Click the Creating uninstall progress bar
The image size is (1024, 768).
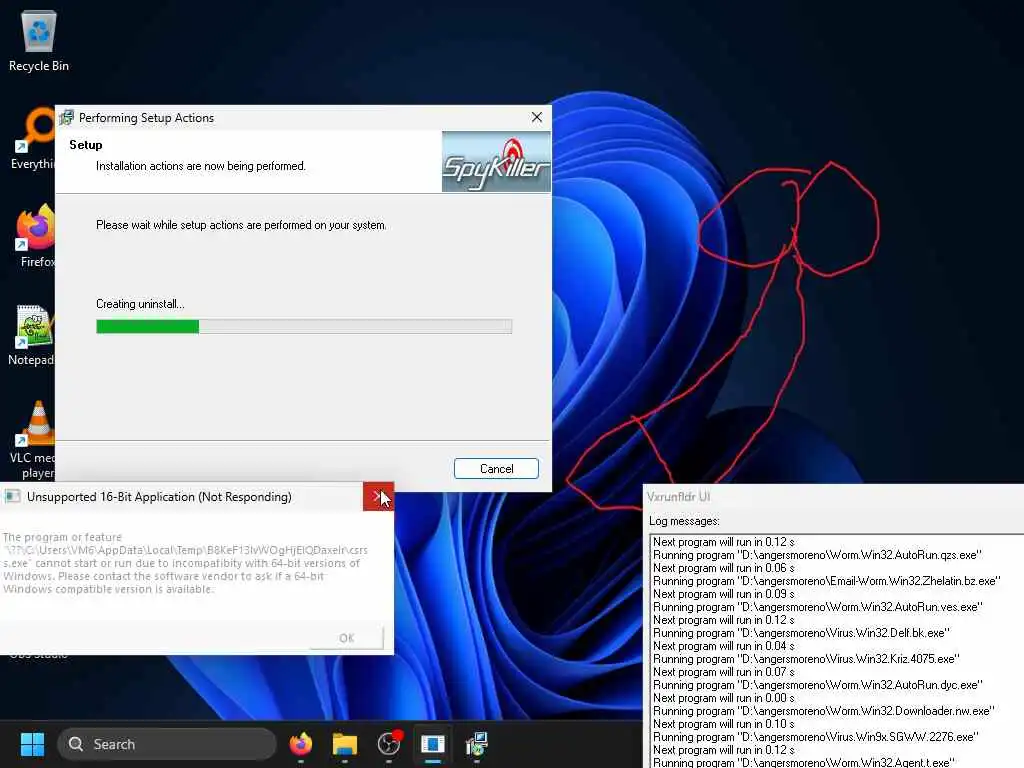pyautogui.click(x=304, y=326)
